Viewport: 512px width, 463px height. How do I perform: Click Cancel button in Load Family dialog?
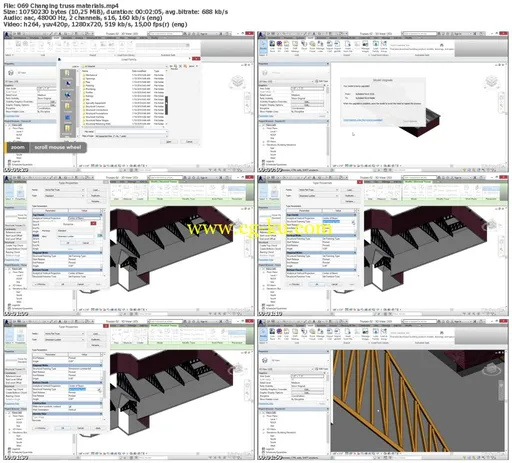pos(189,142)
